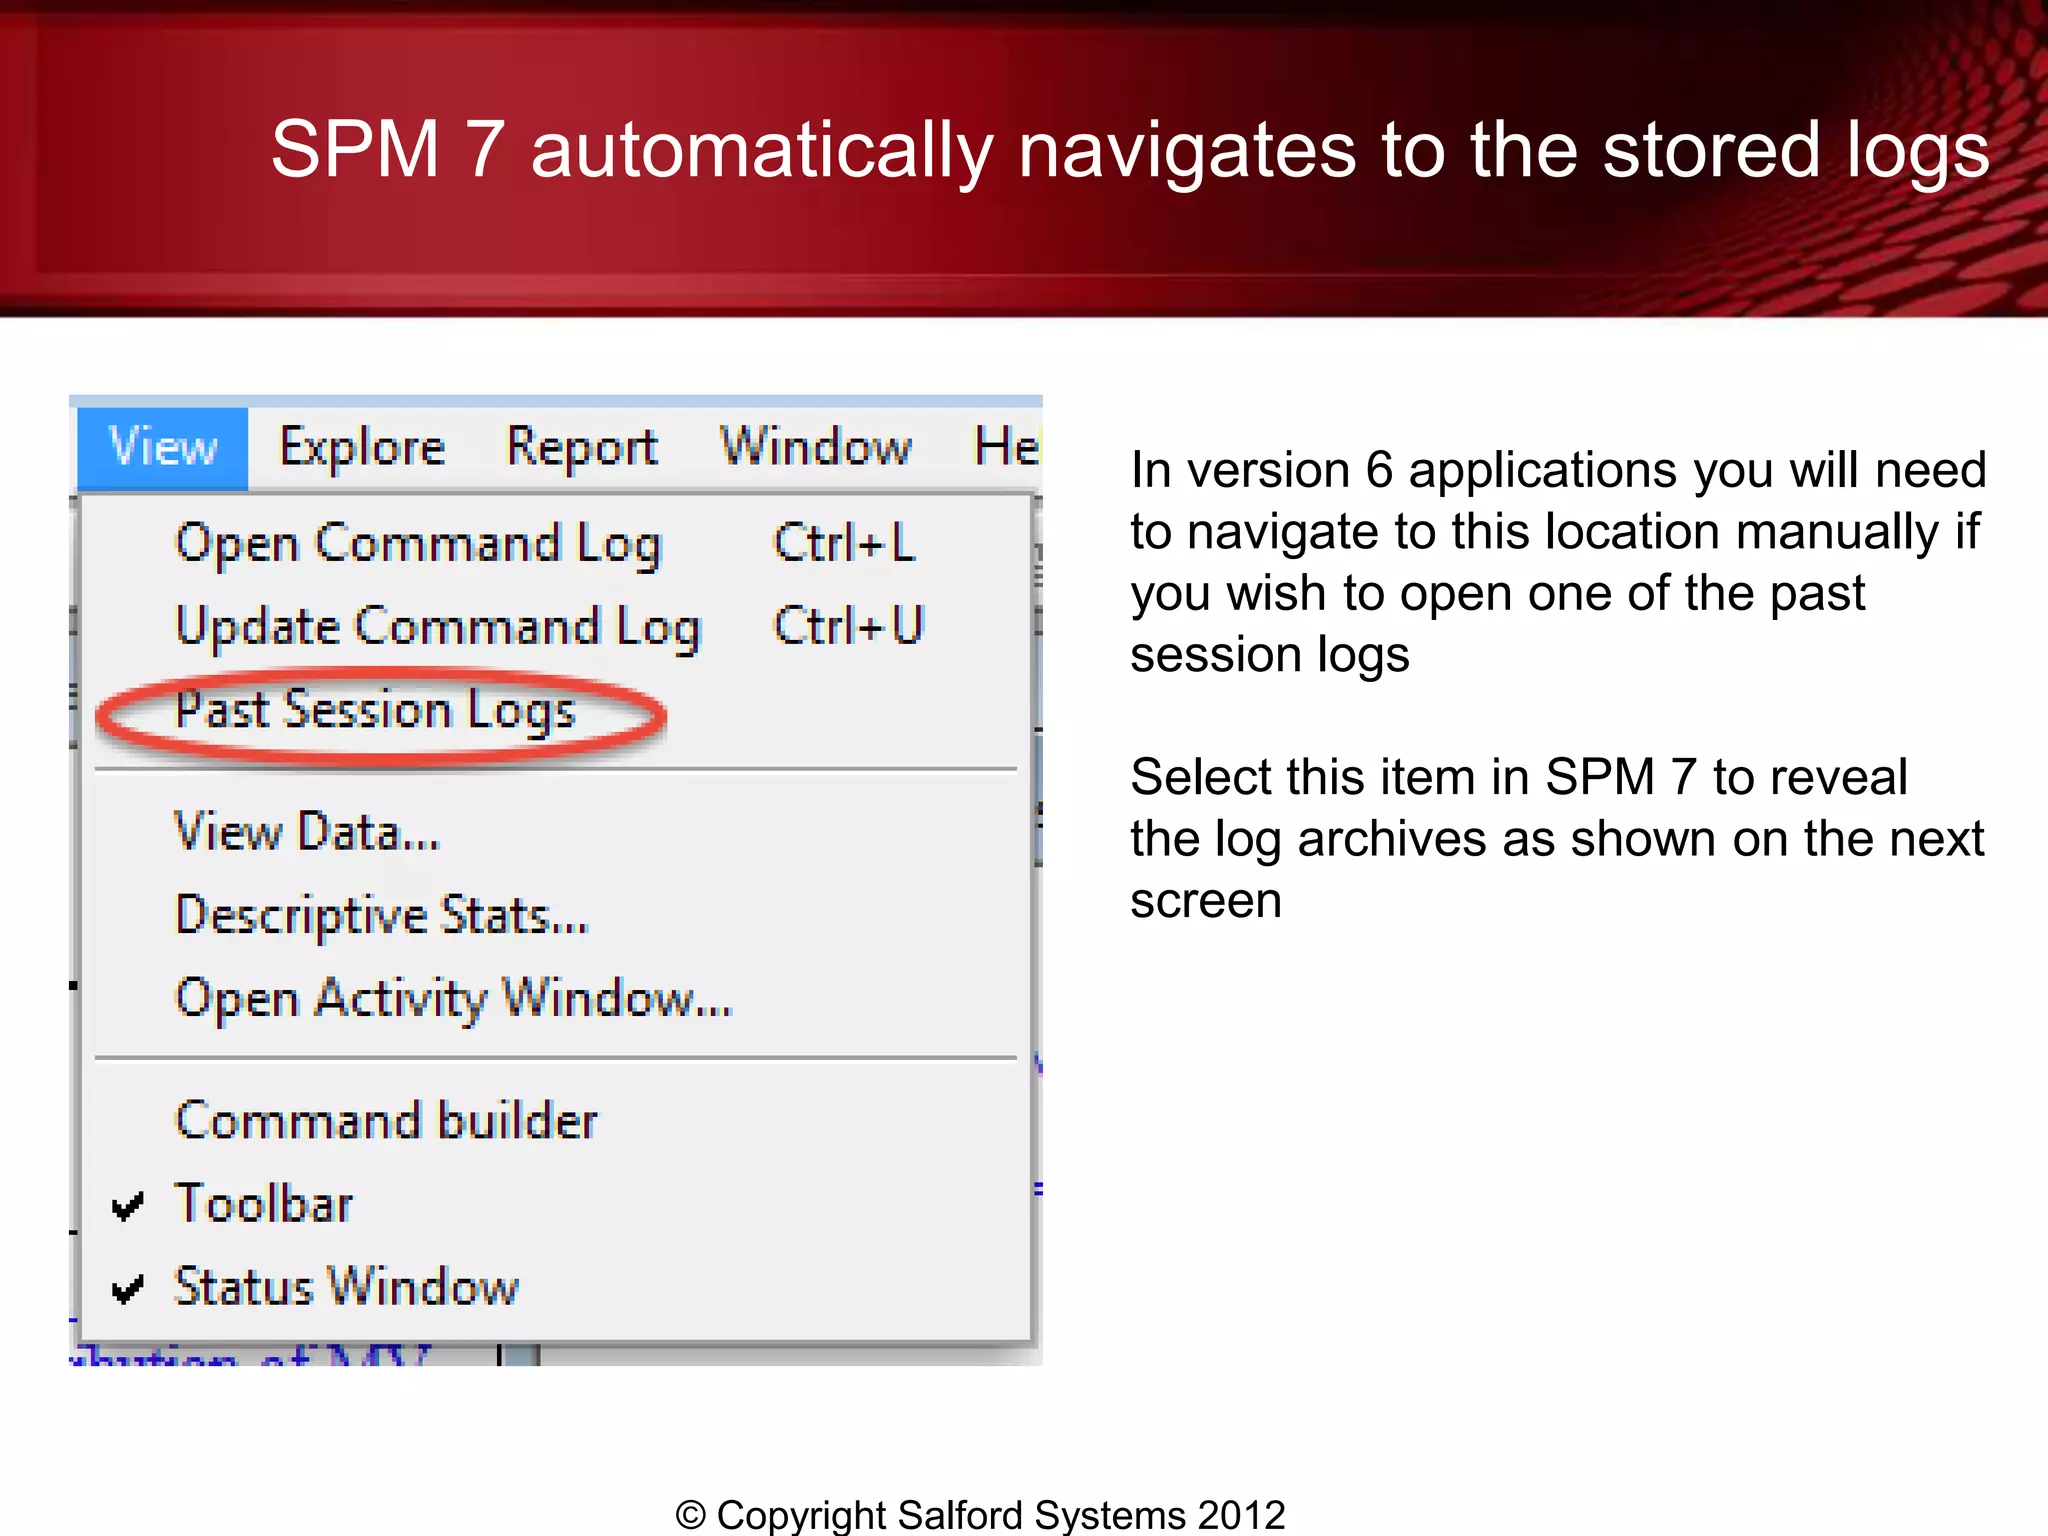Select Past Session Logs item
This screenshot has width=2048, height=1536.
tap(555, 710)
